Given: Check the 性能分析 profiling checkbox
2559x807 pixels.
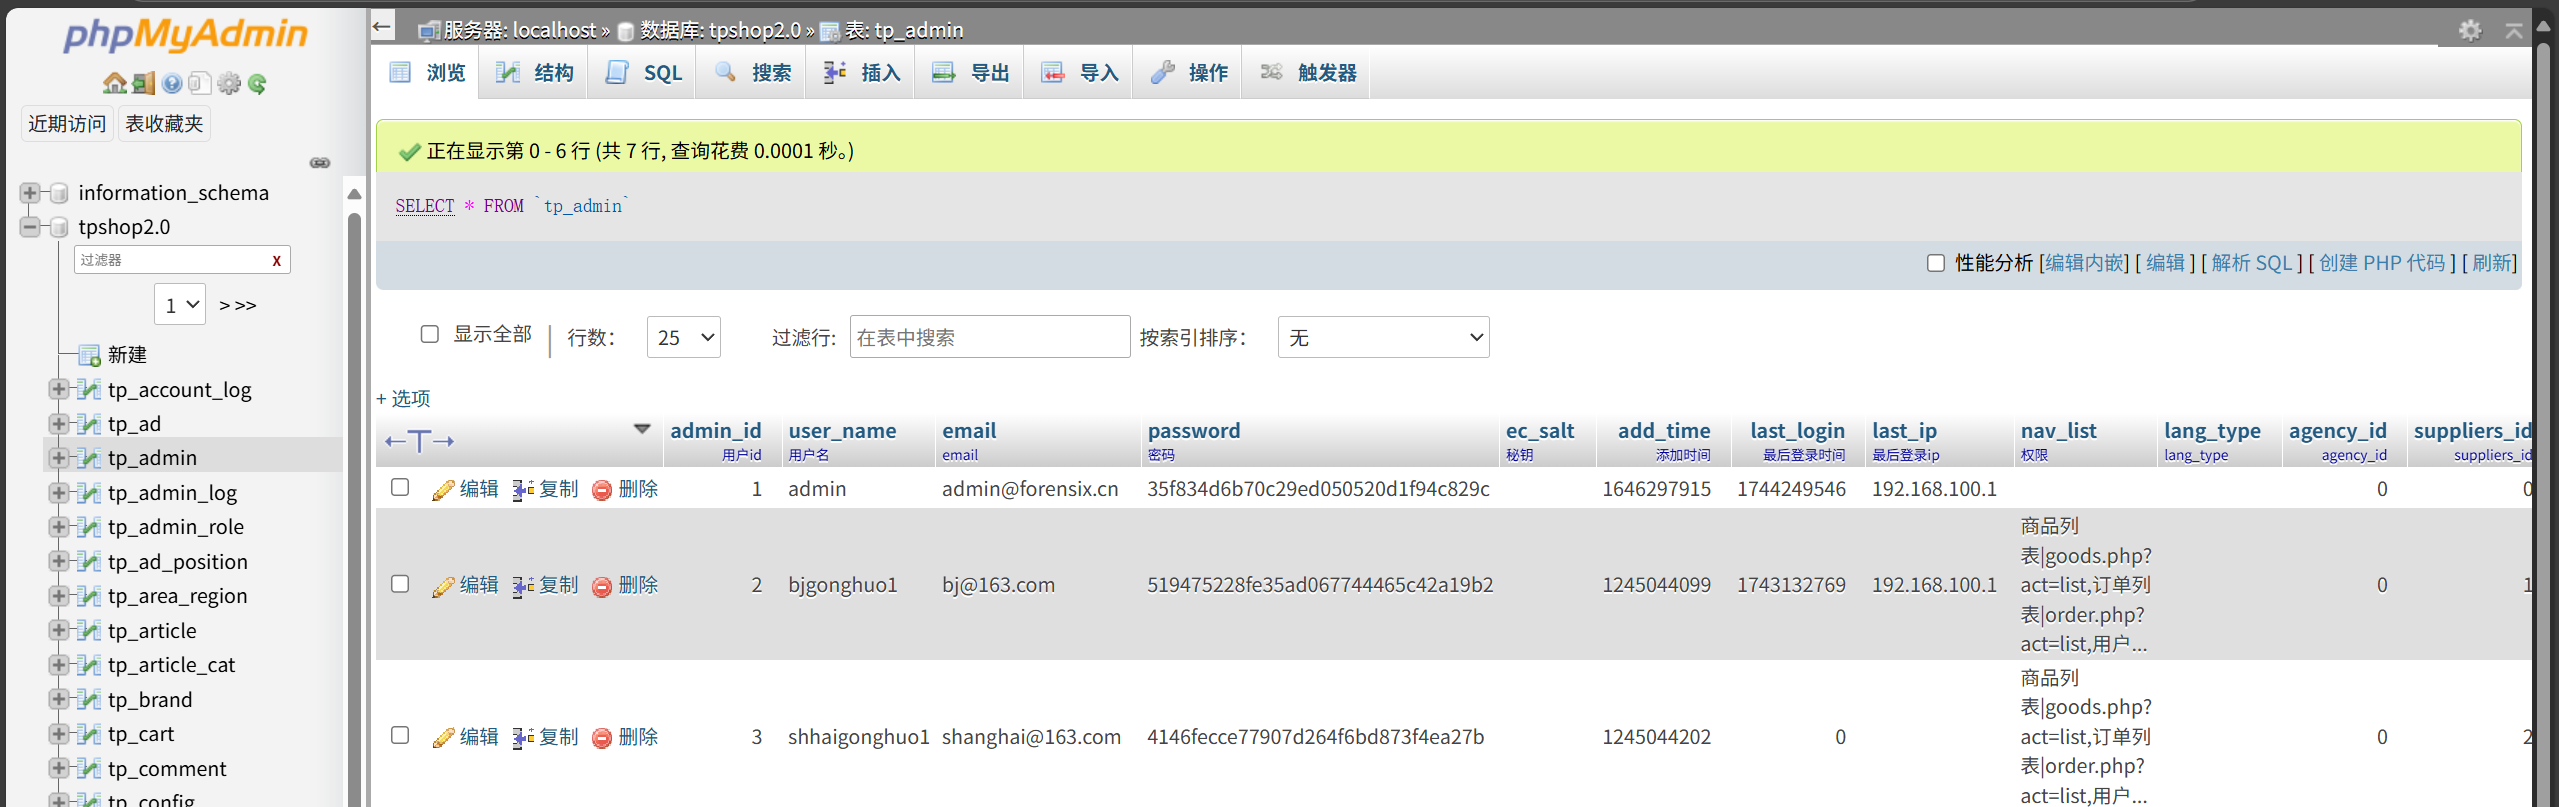Looking at the screenshot, I should pos(1936,263).
